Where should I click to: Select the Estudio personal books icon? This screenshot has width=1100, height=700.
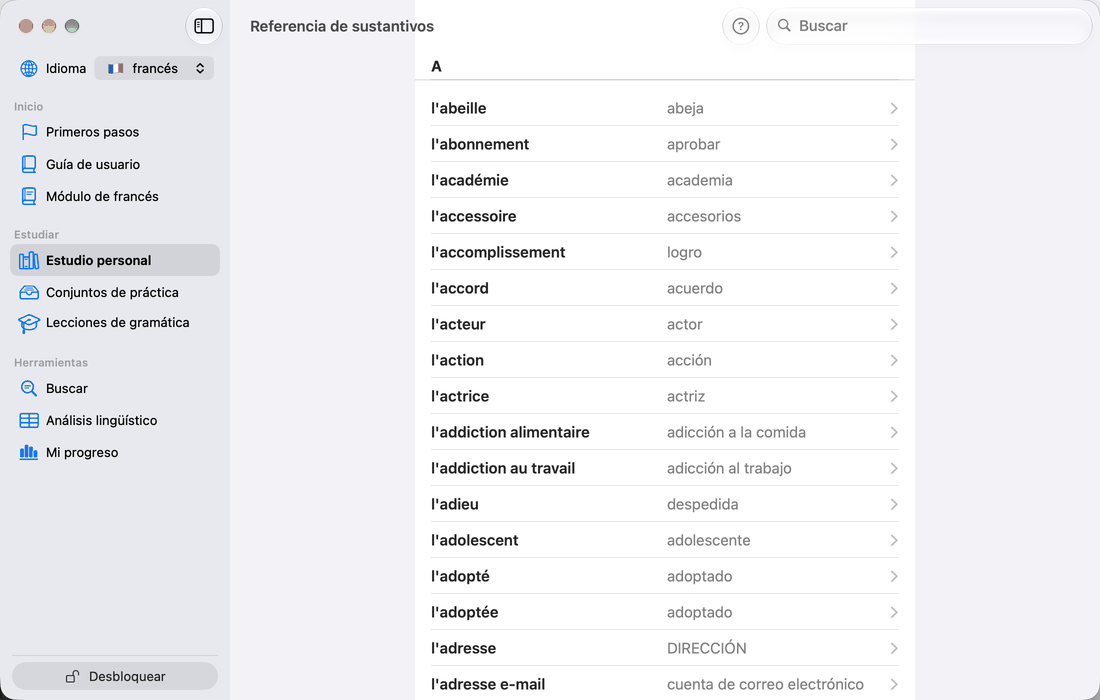29,260
